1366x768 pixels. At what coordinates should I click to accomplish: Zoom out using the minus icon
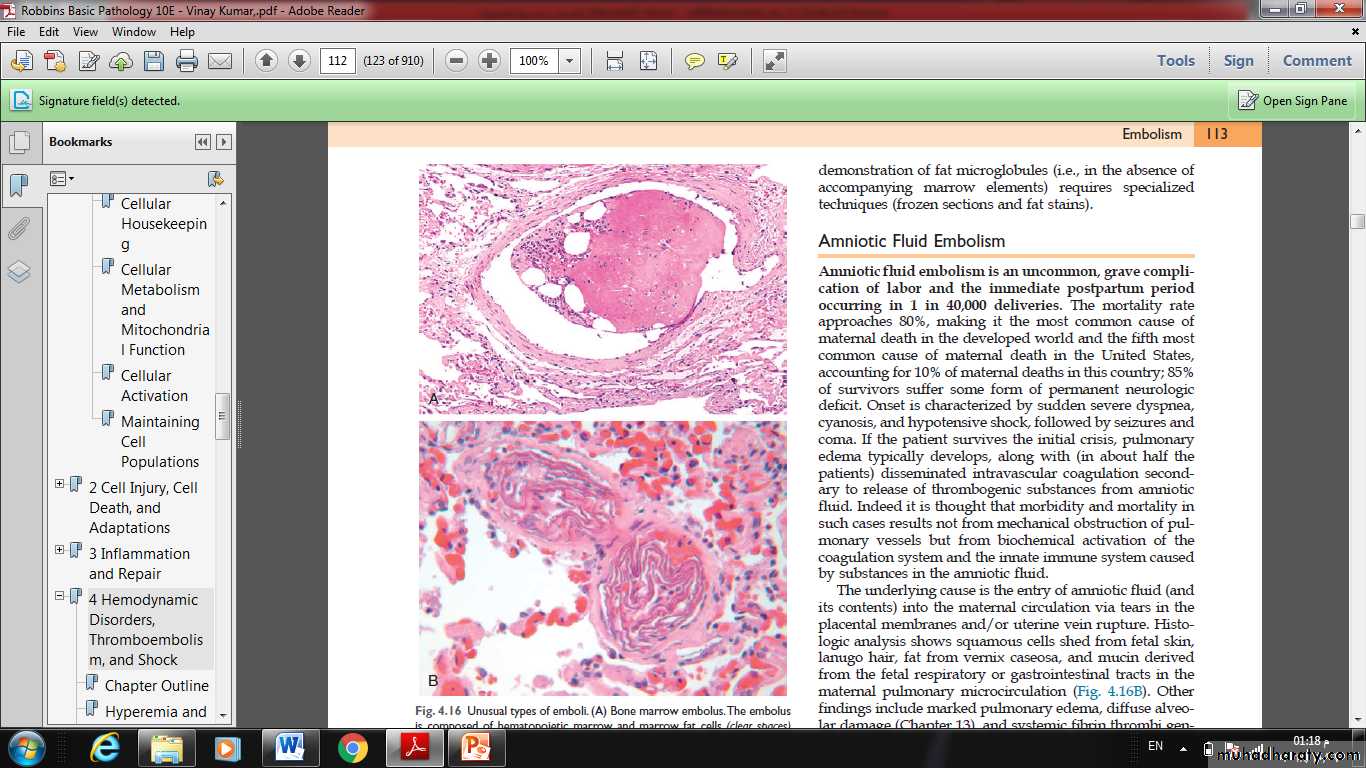point(456,61)
